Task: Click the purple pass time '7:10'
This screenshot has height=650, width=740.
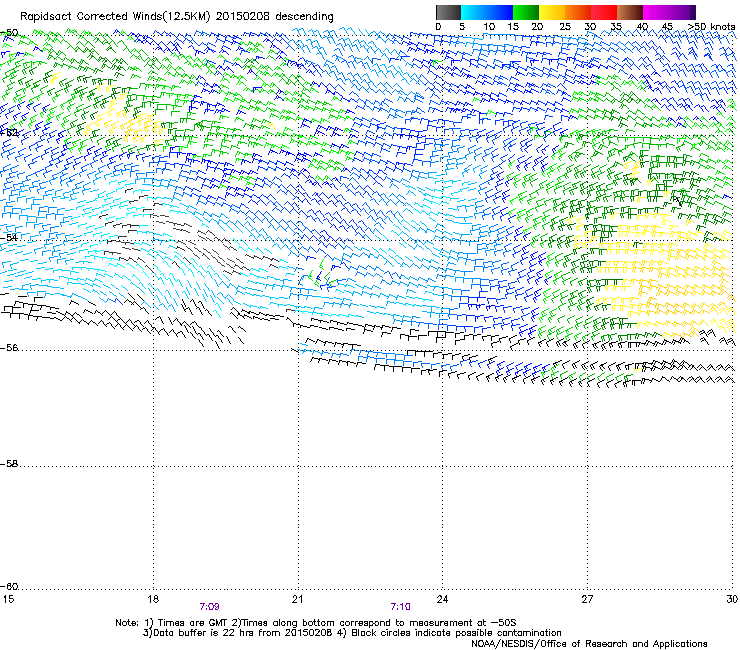Action: [x=400, y=607]
